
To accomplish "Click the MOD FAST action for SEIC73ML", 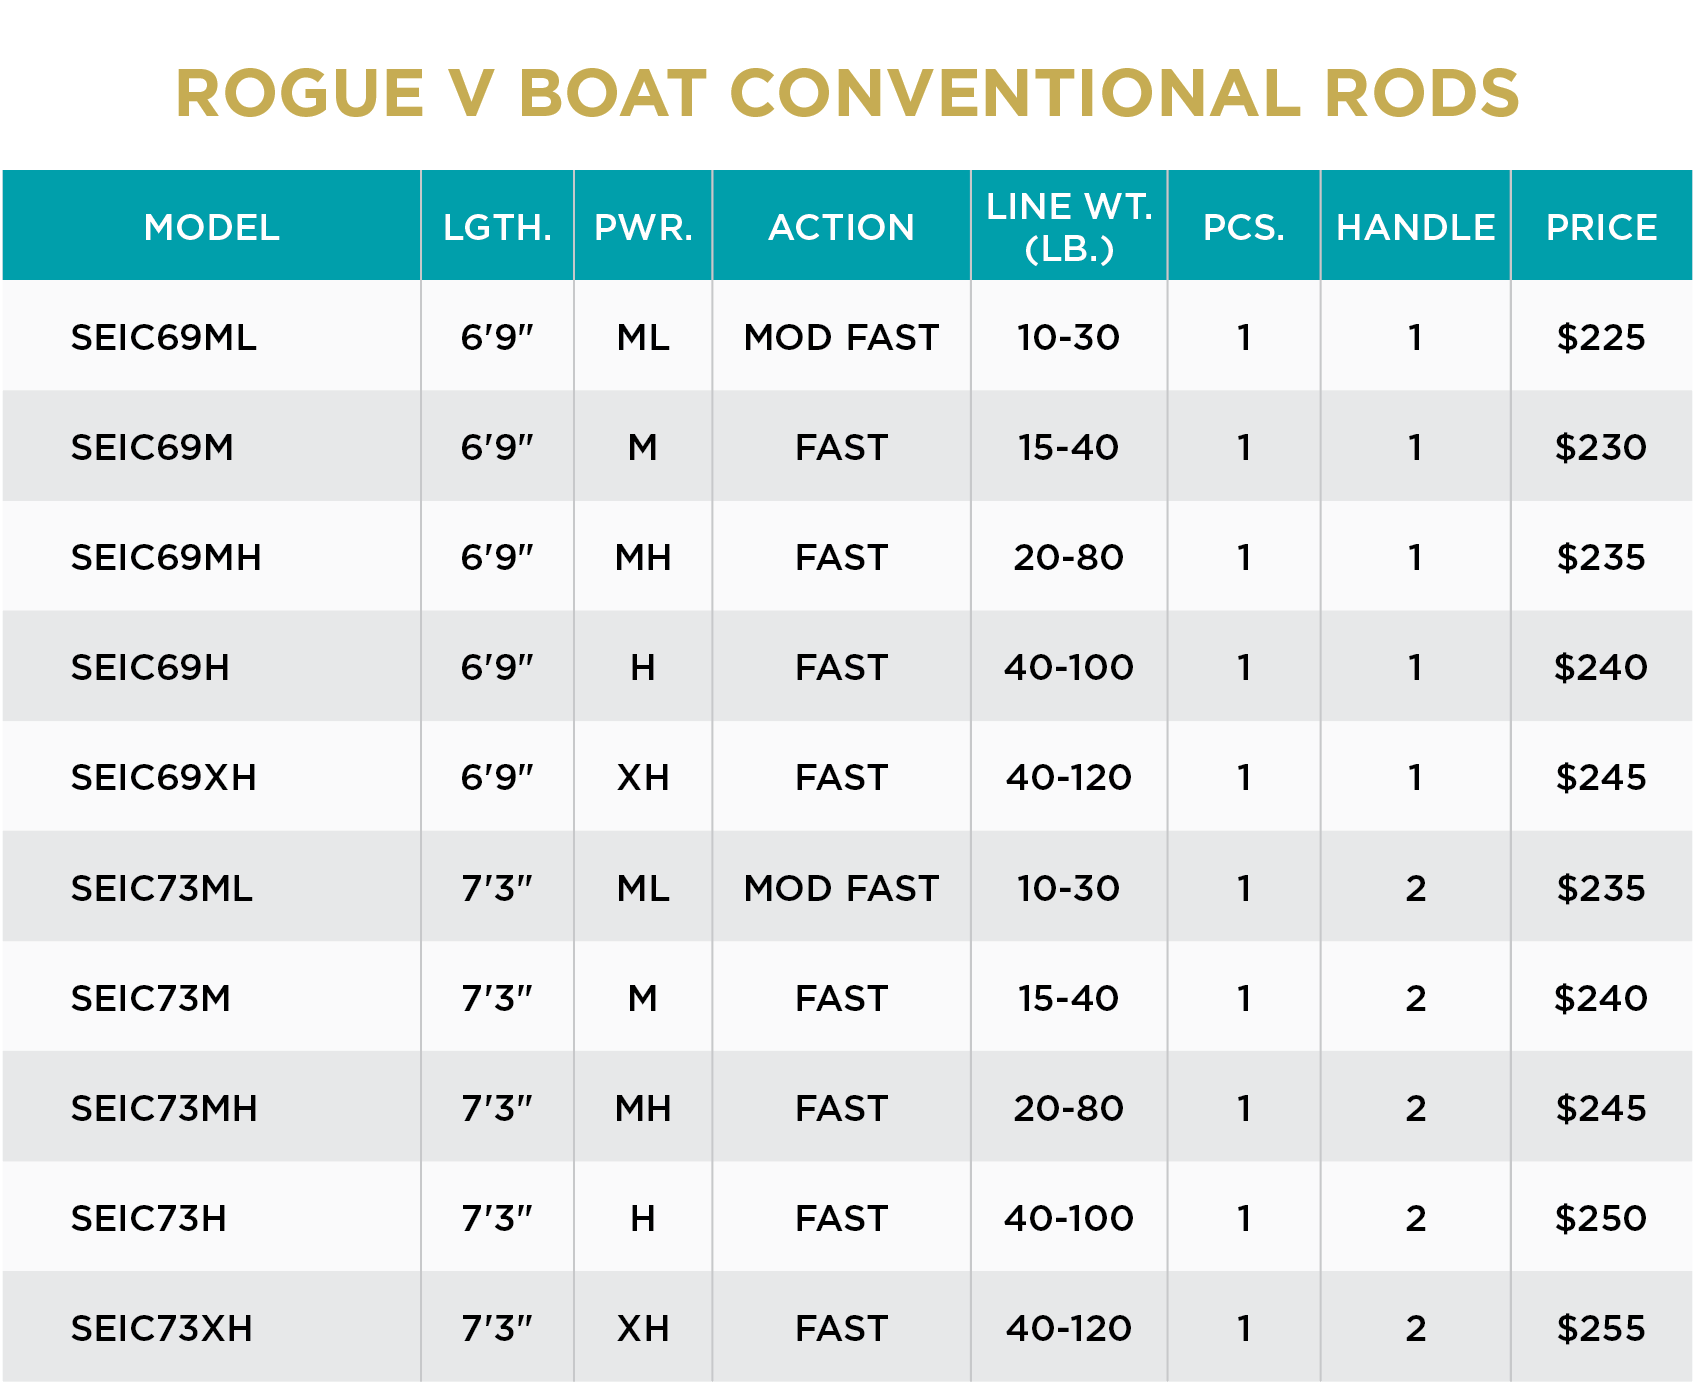I will click(x=841, y=888).
